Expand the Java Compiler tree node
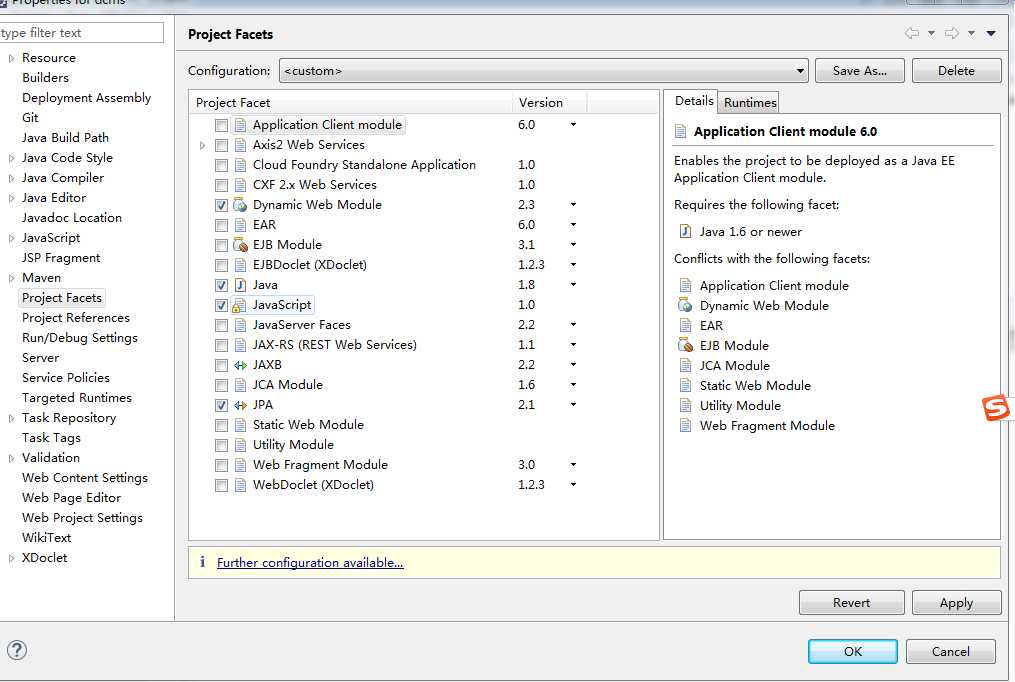The image size is (1015, 682). [11, 178]
